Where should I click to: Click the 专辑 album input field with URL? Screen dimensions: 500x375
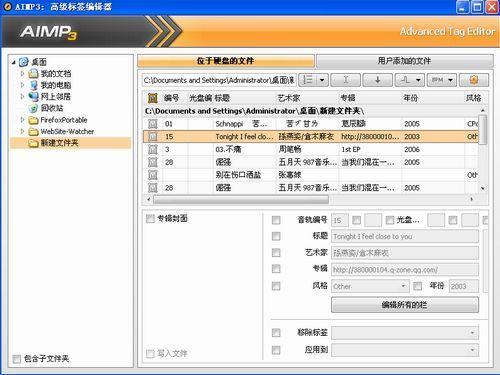405,269
